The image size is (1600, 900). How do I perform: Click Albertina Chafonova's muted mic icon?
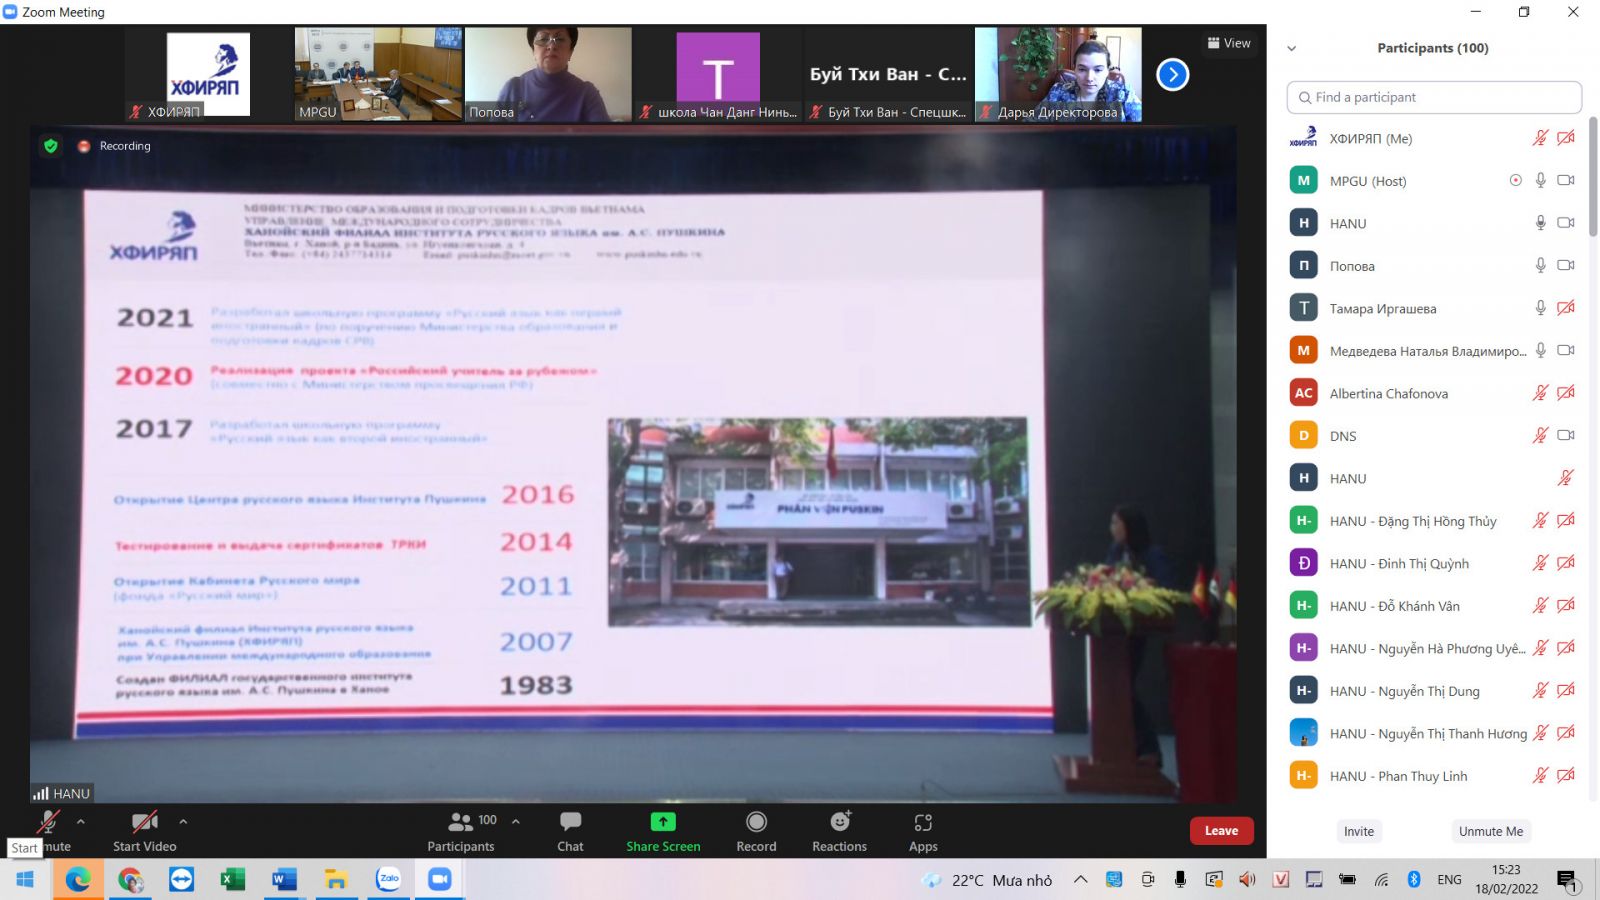(x=1541, y=393)
